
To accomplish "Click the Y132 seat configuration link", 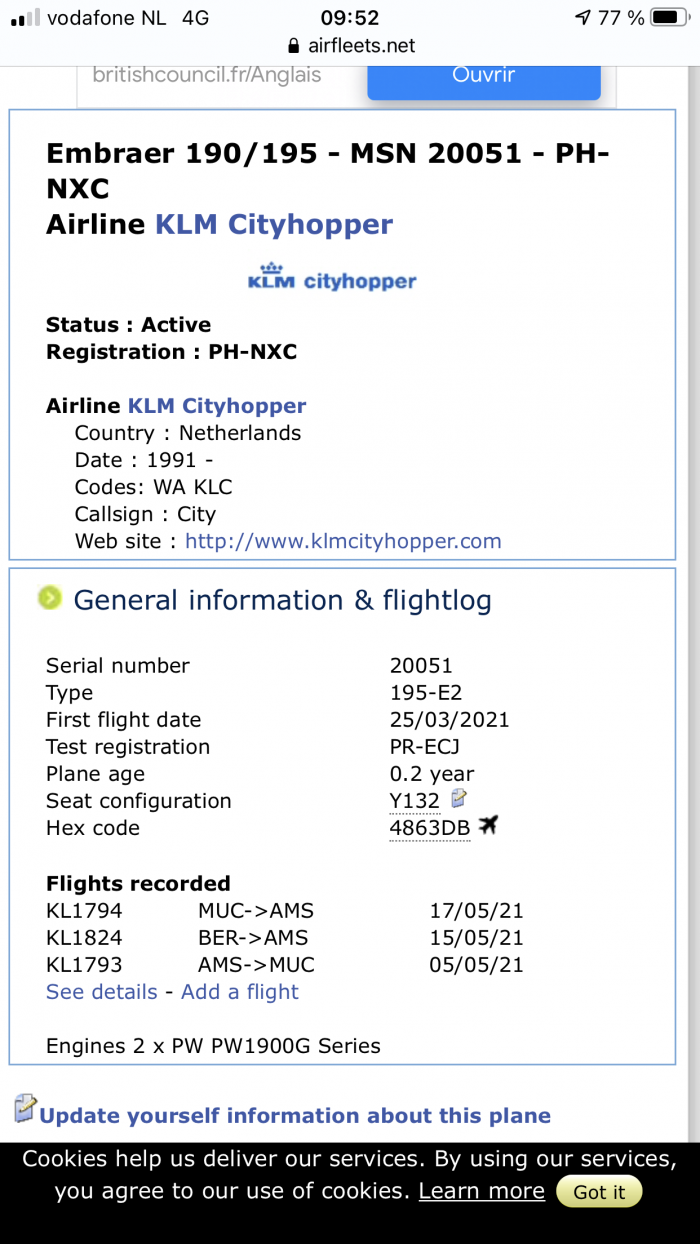I will [x=415, y=801].
